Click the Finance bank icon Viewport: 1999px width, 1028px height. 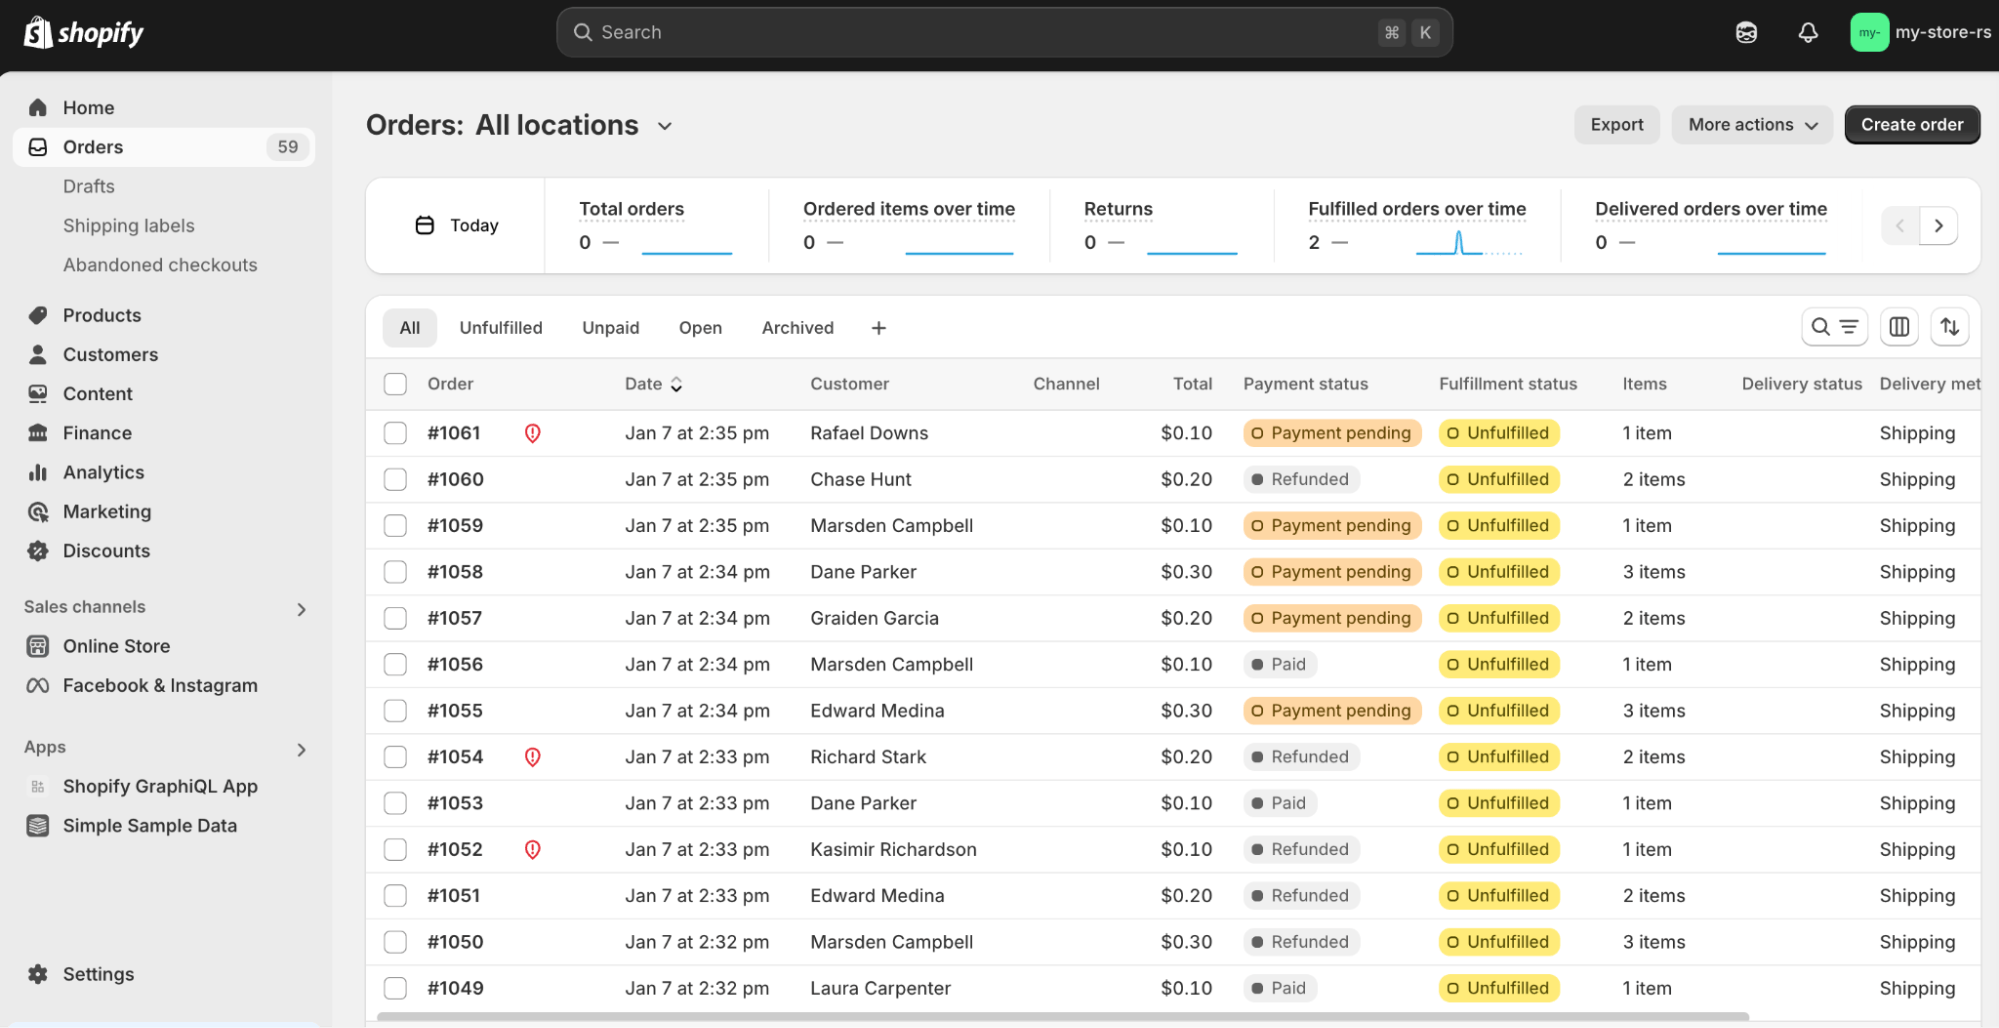pyautogui.click(x=38, y=433)
